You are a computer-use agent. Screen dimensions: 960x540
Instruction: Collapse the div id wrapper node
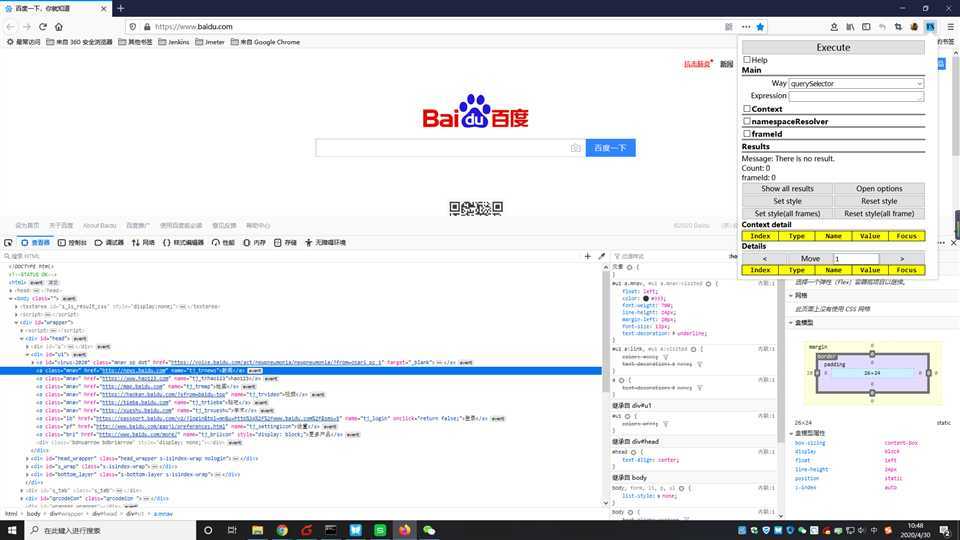tap(17, 323)
